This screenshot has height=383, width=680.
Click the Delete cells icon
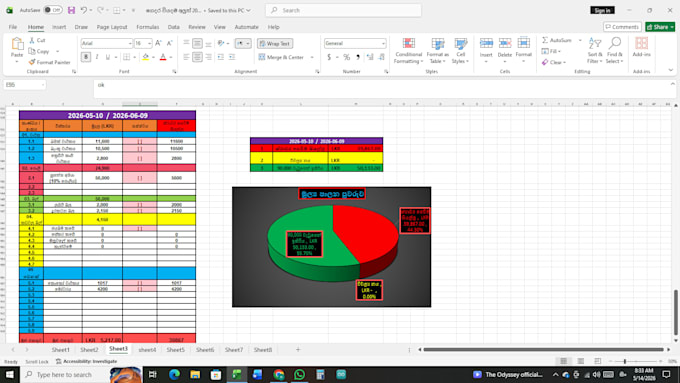505,43
